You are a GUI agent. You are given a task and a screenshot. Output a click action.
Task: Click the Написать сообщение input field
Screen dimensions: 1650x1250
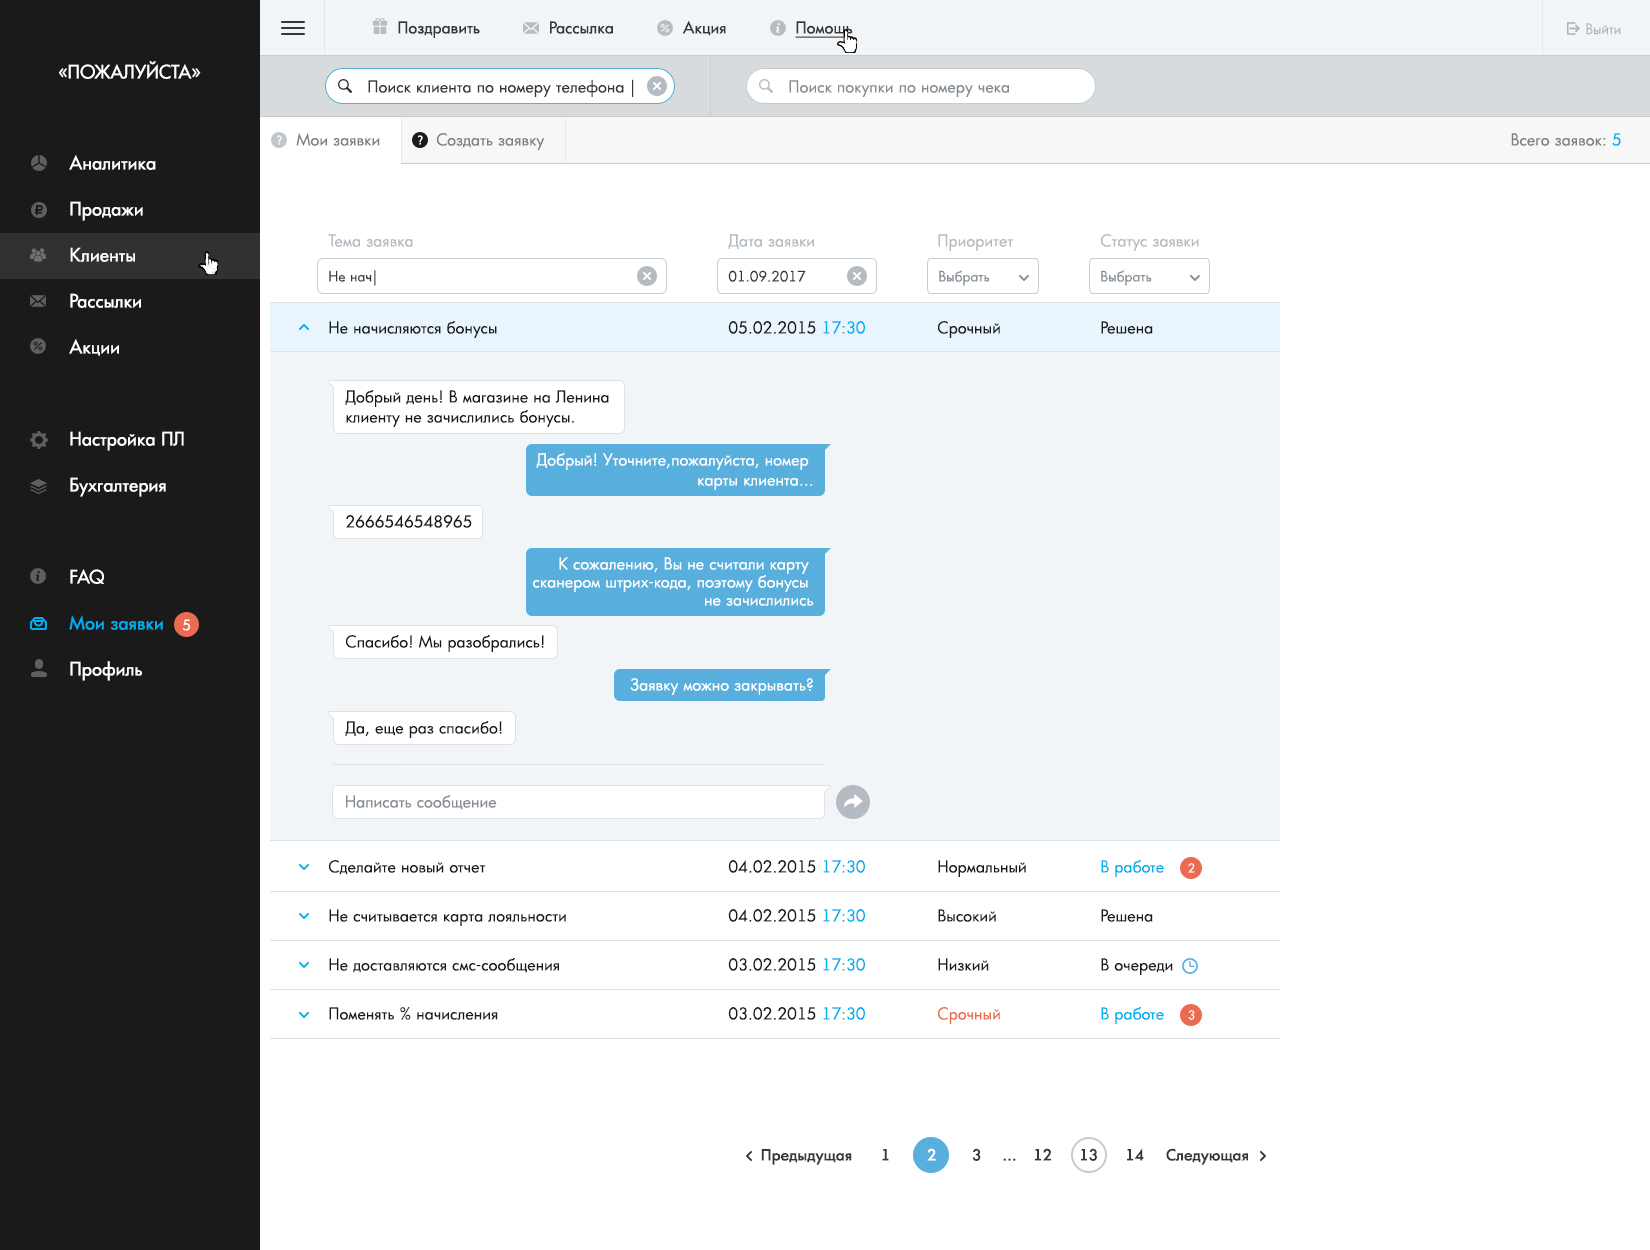(578, 802)
